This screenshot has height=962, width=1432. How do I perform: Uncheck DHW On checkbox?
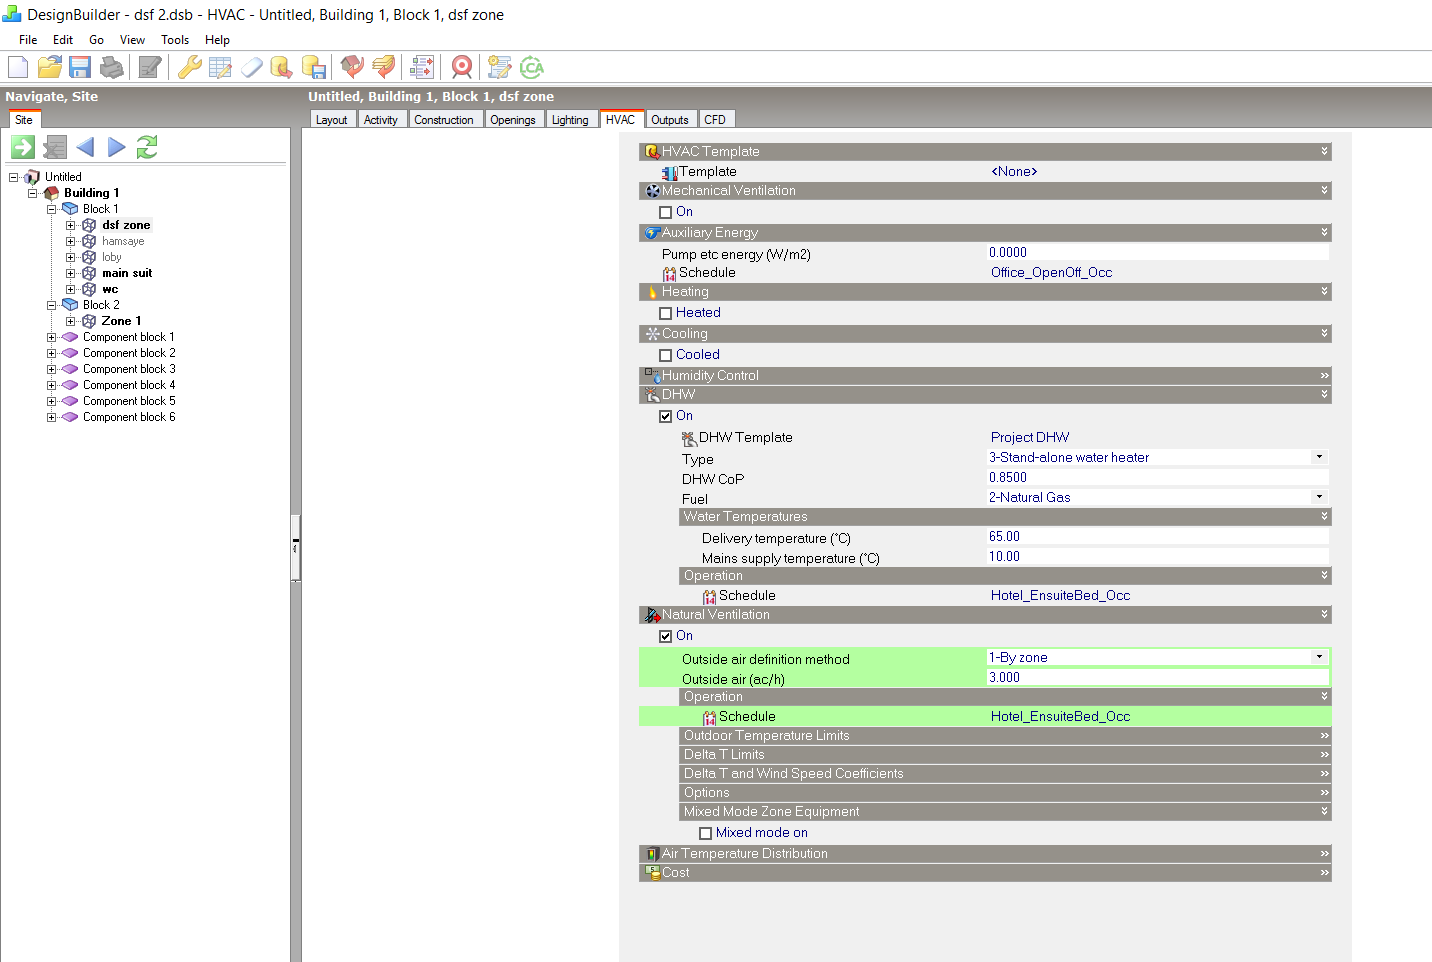[x=666, y=416]
